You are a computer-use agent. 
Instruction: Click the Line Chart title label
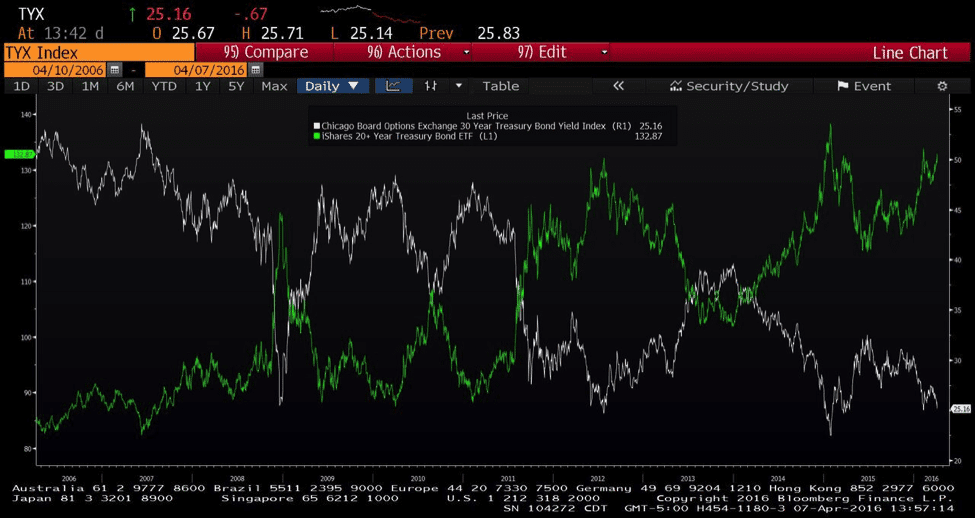tap(910, 53)
